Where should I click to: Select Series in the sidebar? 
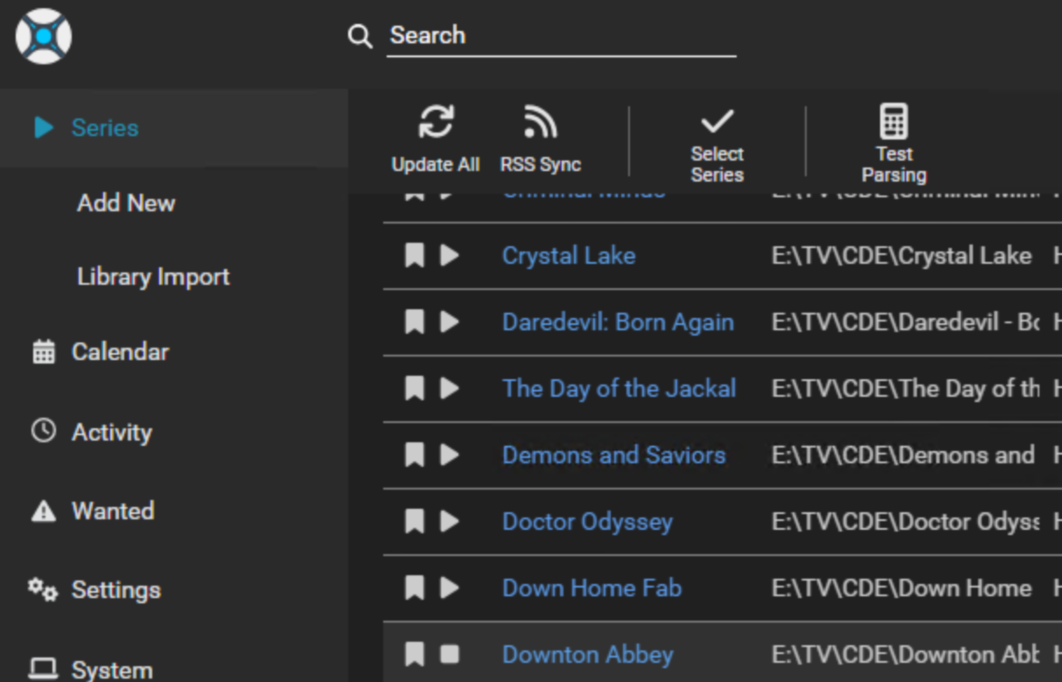point(104,128)
